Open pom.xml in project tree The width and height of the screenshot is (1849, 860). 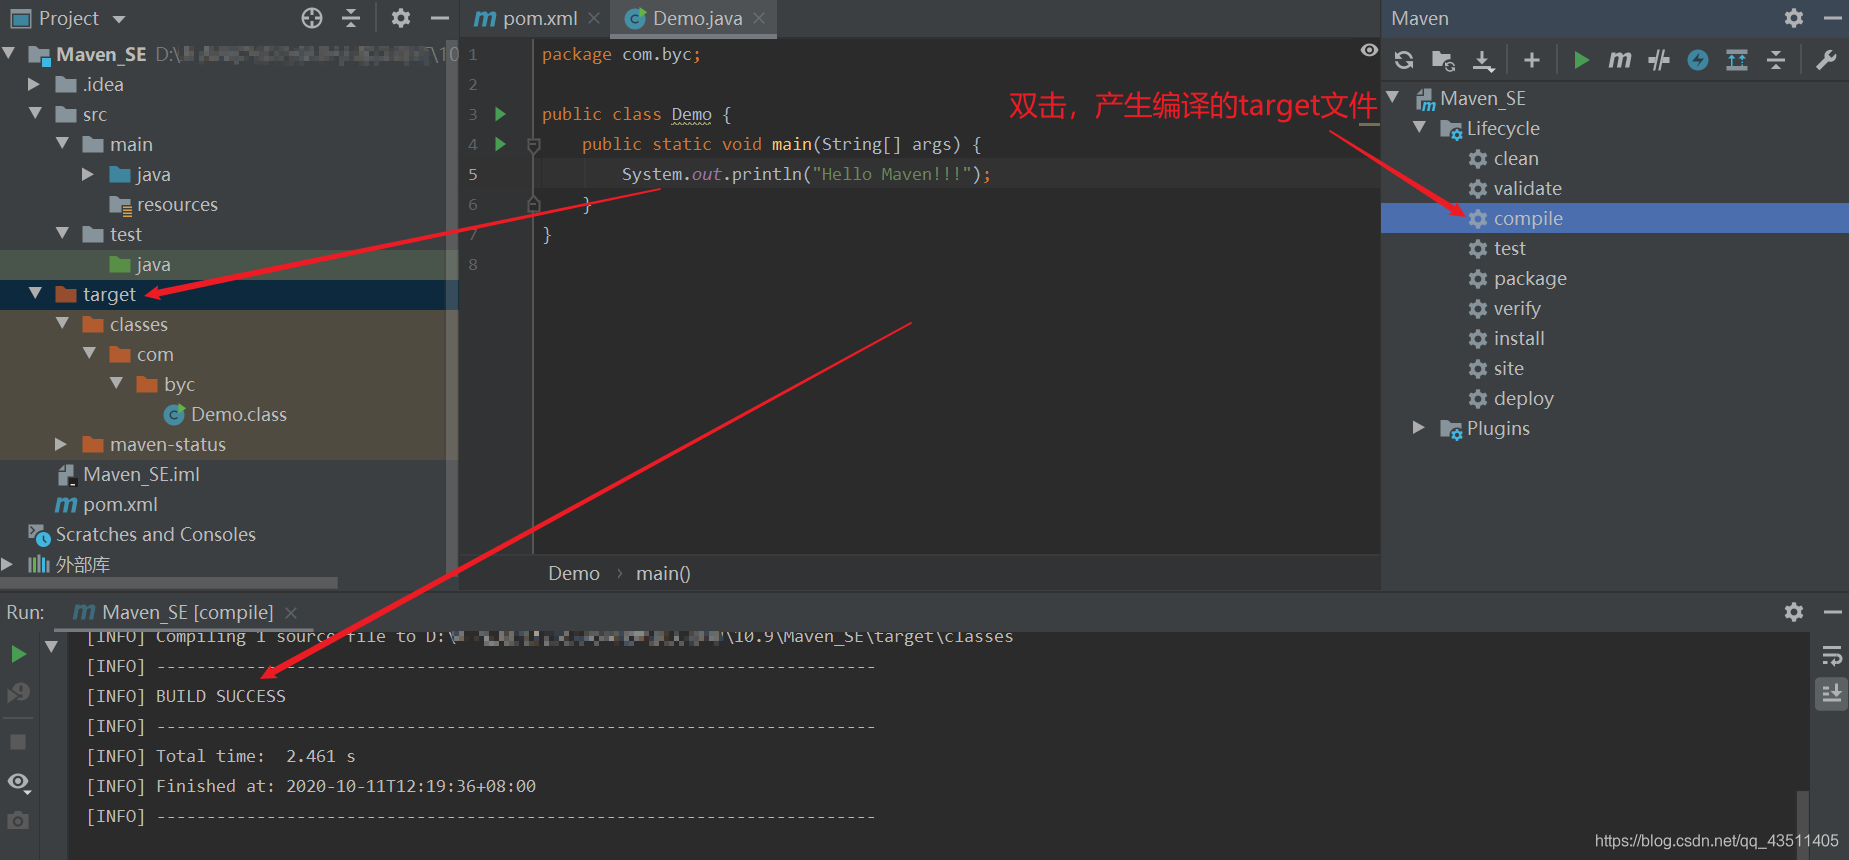pyautogui.click(x=107, y=504)
